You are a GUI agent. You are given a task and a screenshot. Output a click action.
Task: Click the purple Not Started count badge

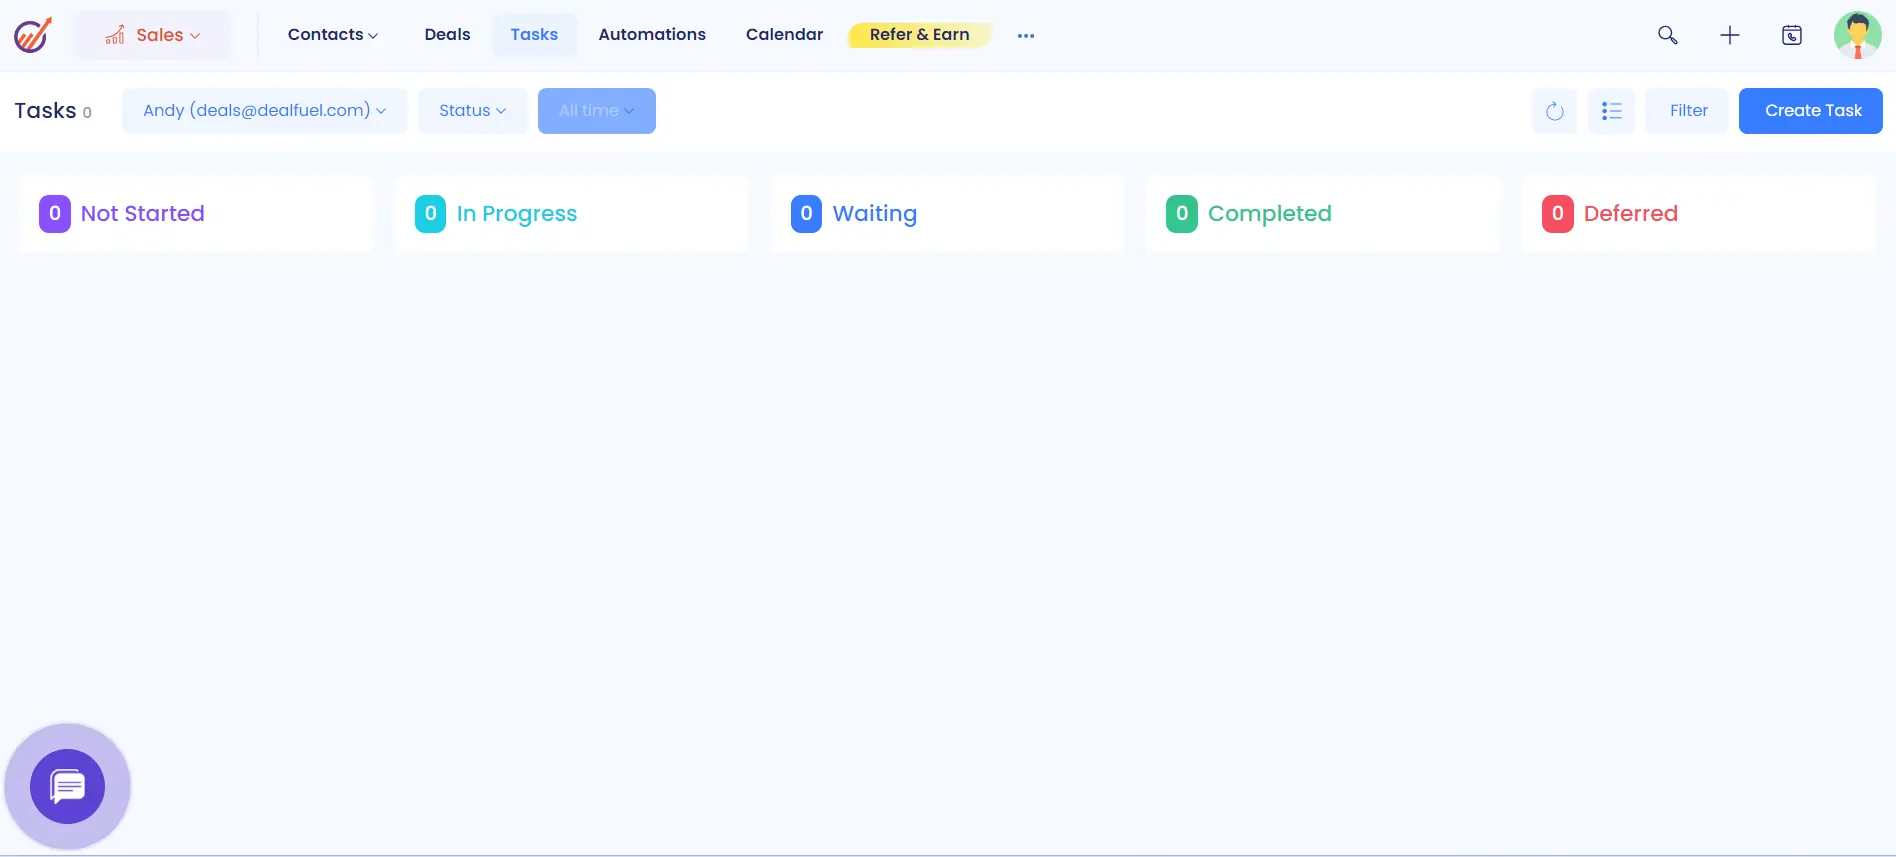pos(55,214)
